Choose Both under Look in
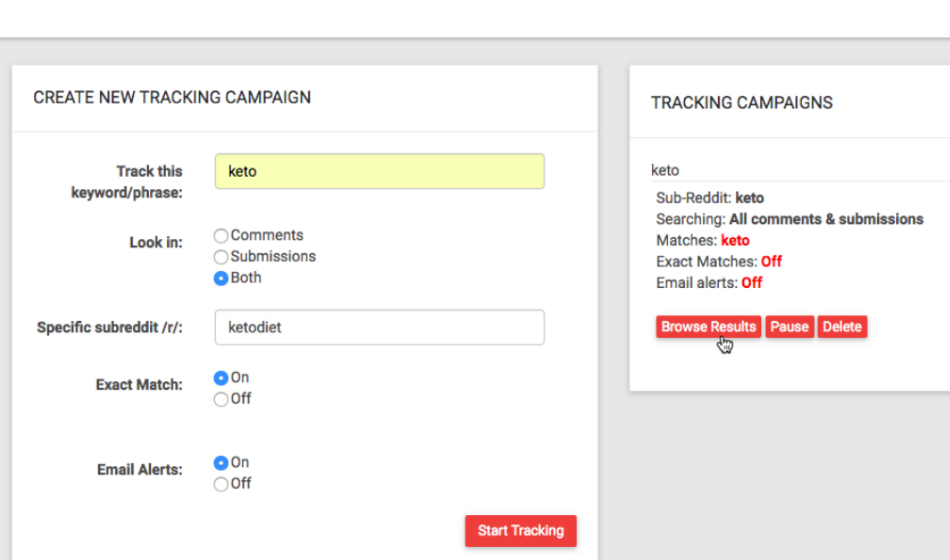The height and width of the screenshot is (560, 950). point(221,278)
